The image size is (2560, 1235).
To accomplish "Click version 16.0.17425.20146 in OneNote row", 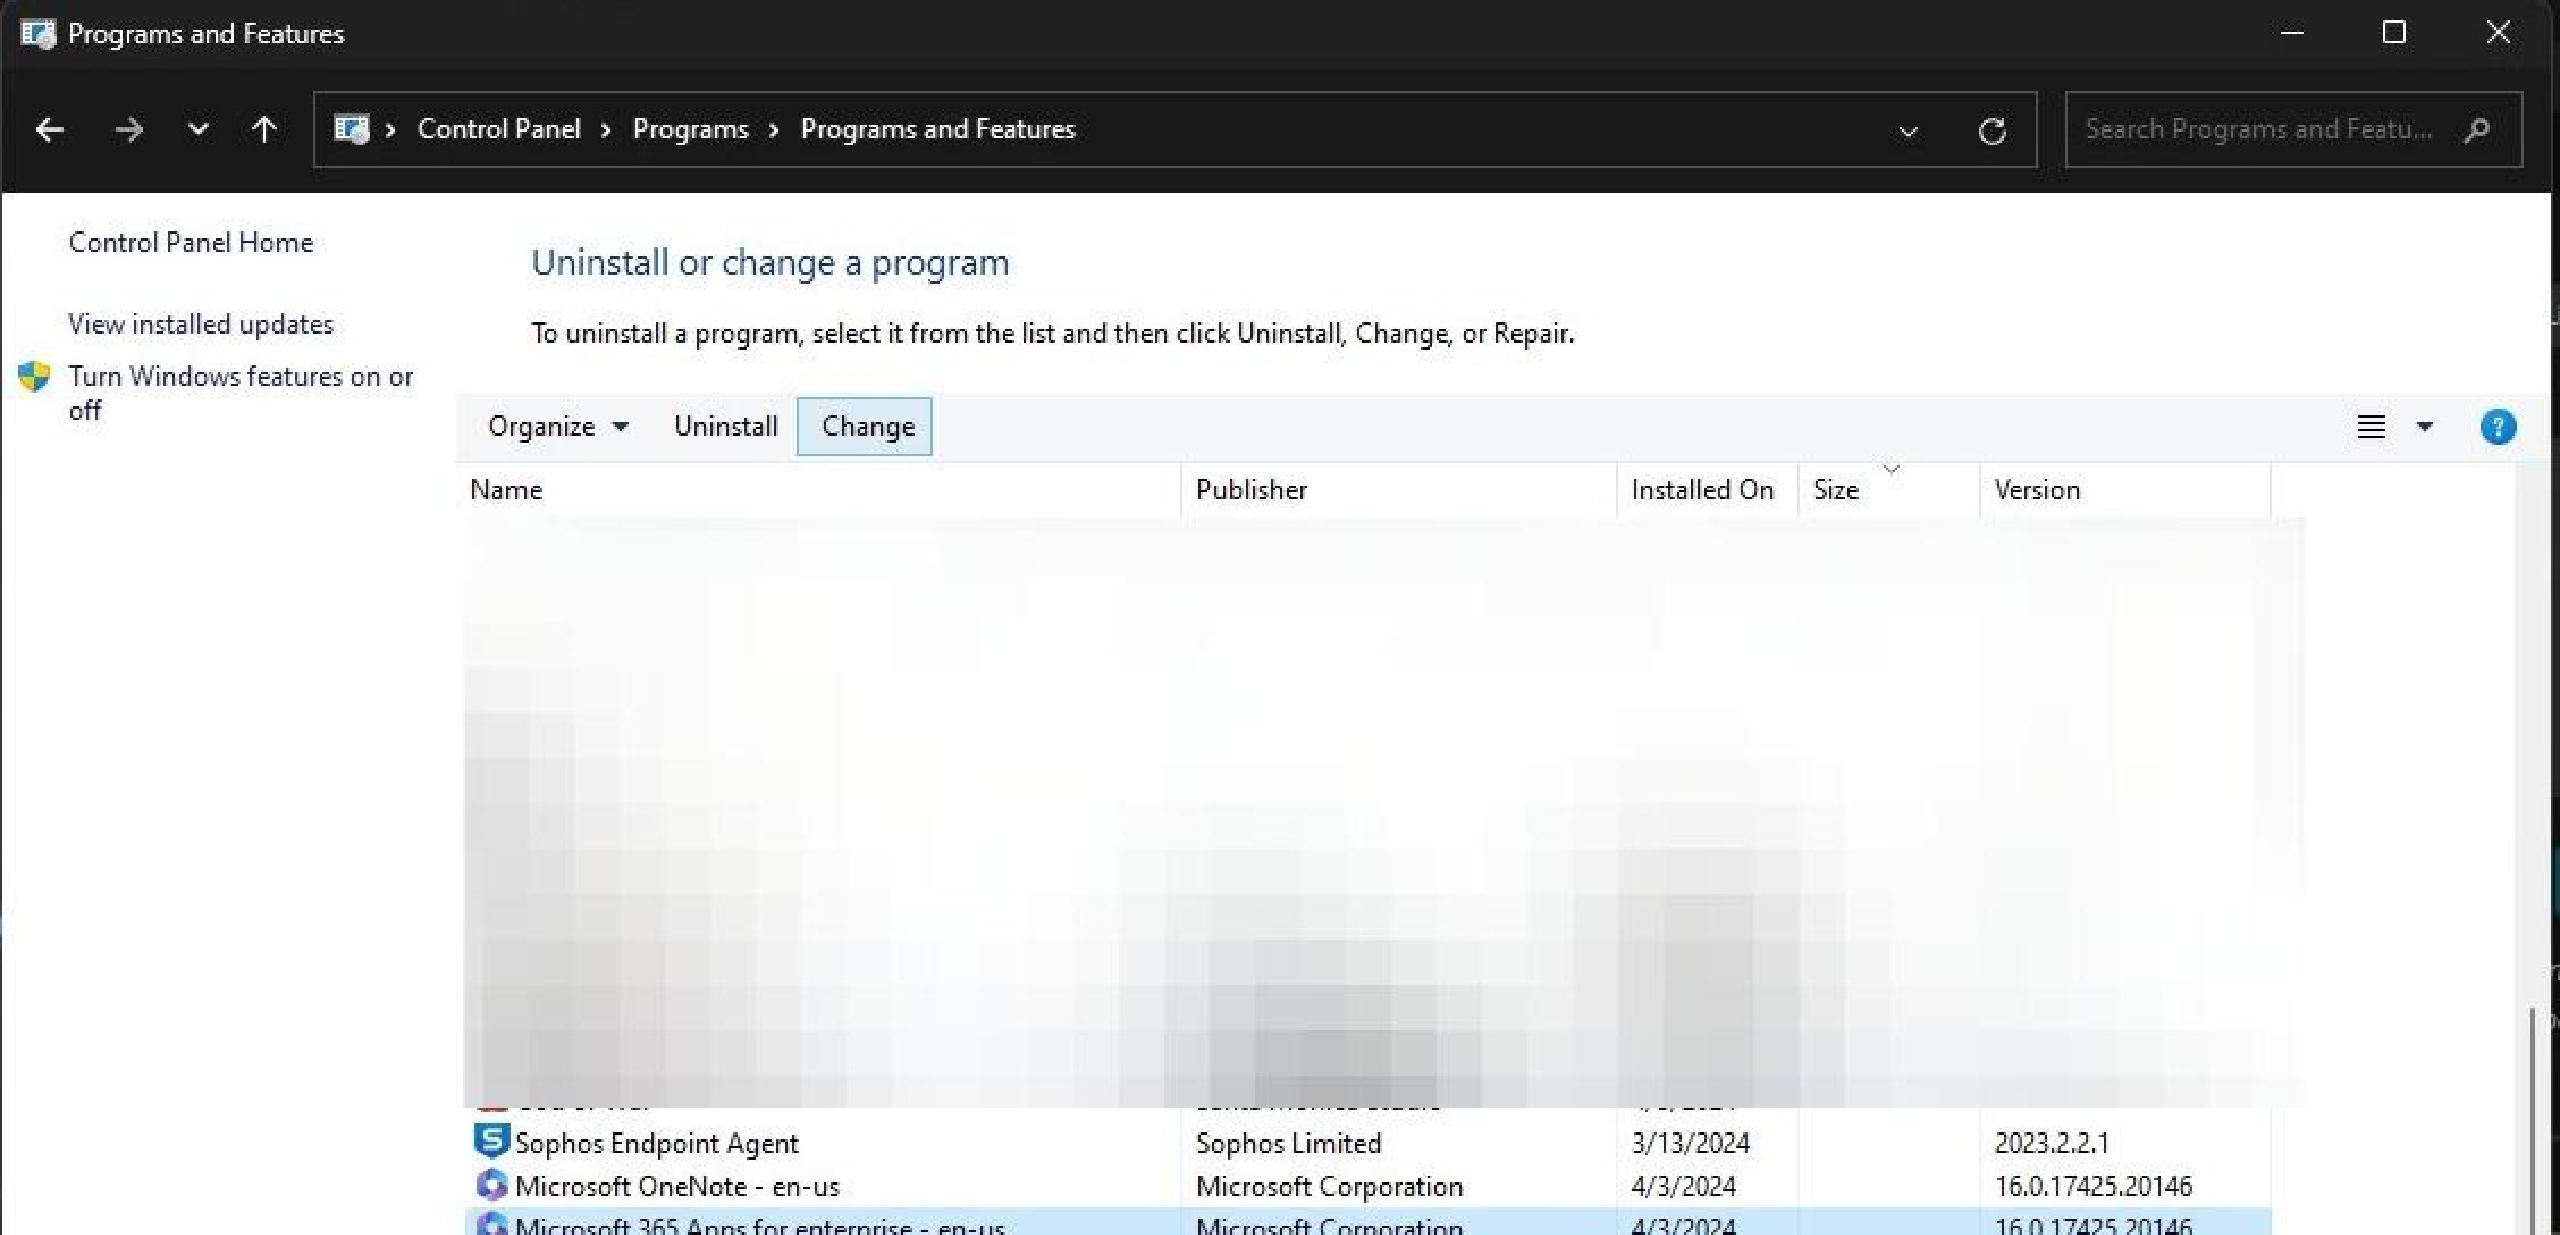I will coord(2093,1187).
